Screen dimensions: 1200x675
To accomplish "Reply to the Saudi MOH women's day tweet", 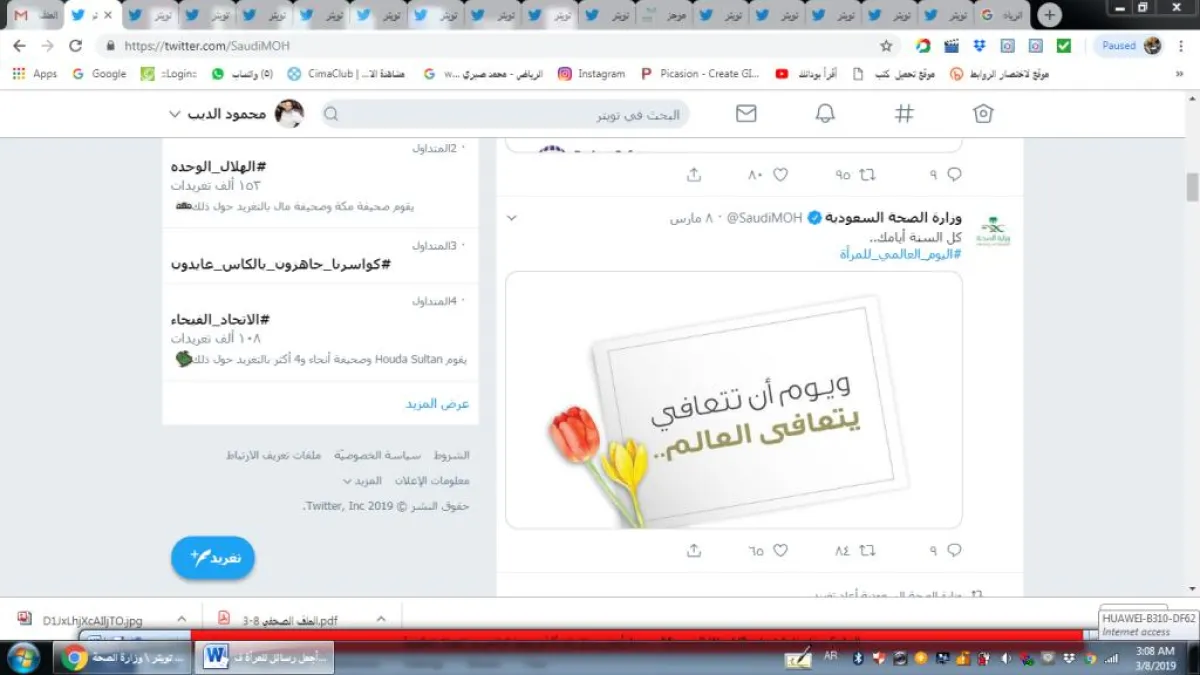I will pos(954,550).
